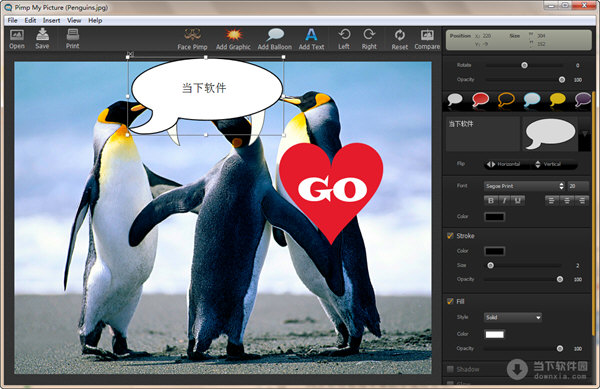
Task: Select the yellow balloon style
Action: point(557,100)
